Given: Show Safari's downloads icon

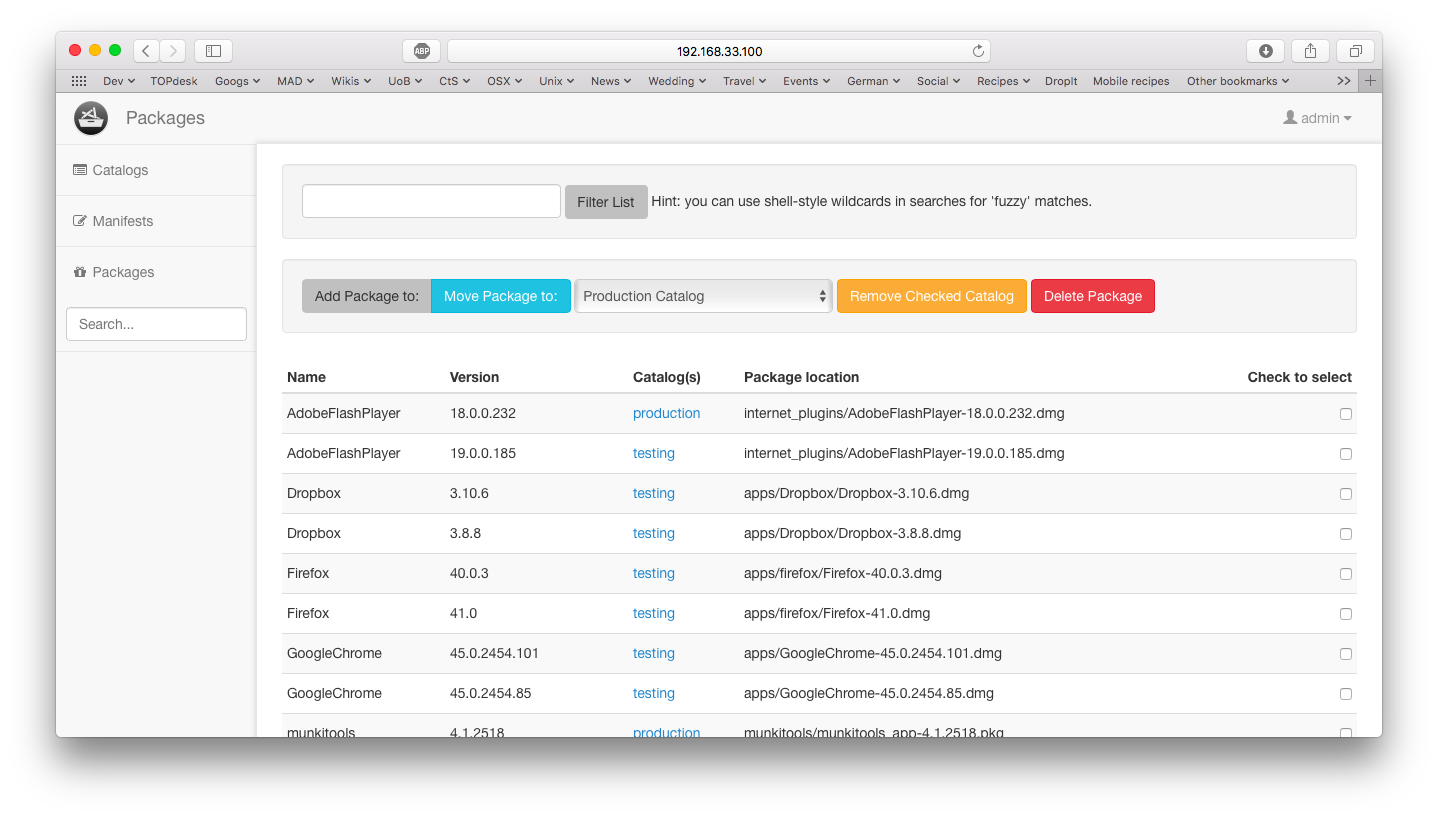Looking at the screenshot, I should point(1265,51).
